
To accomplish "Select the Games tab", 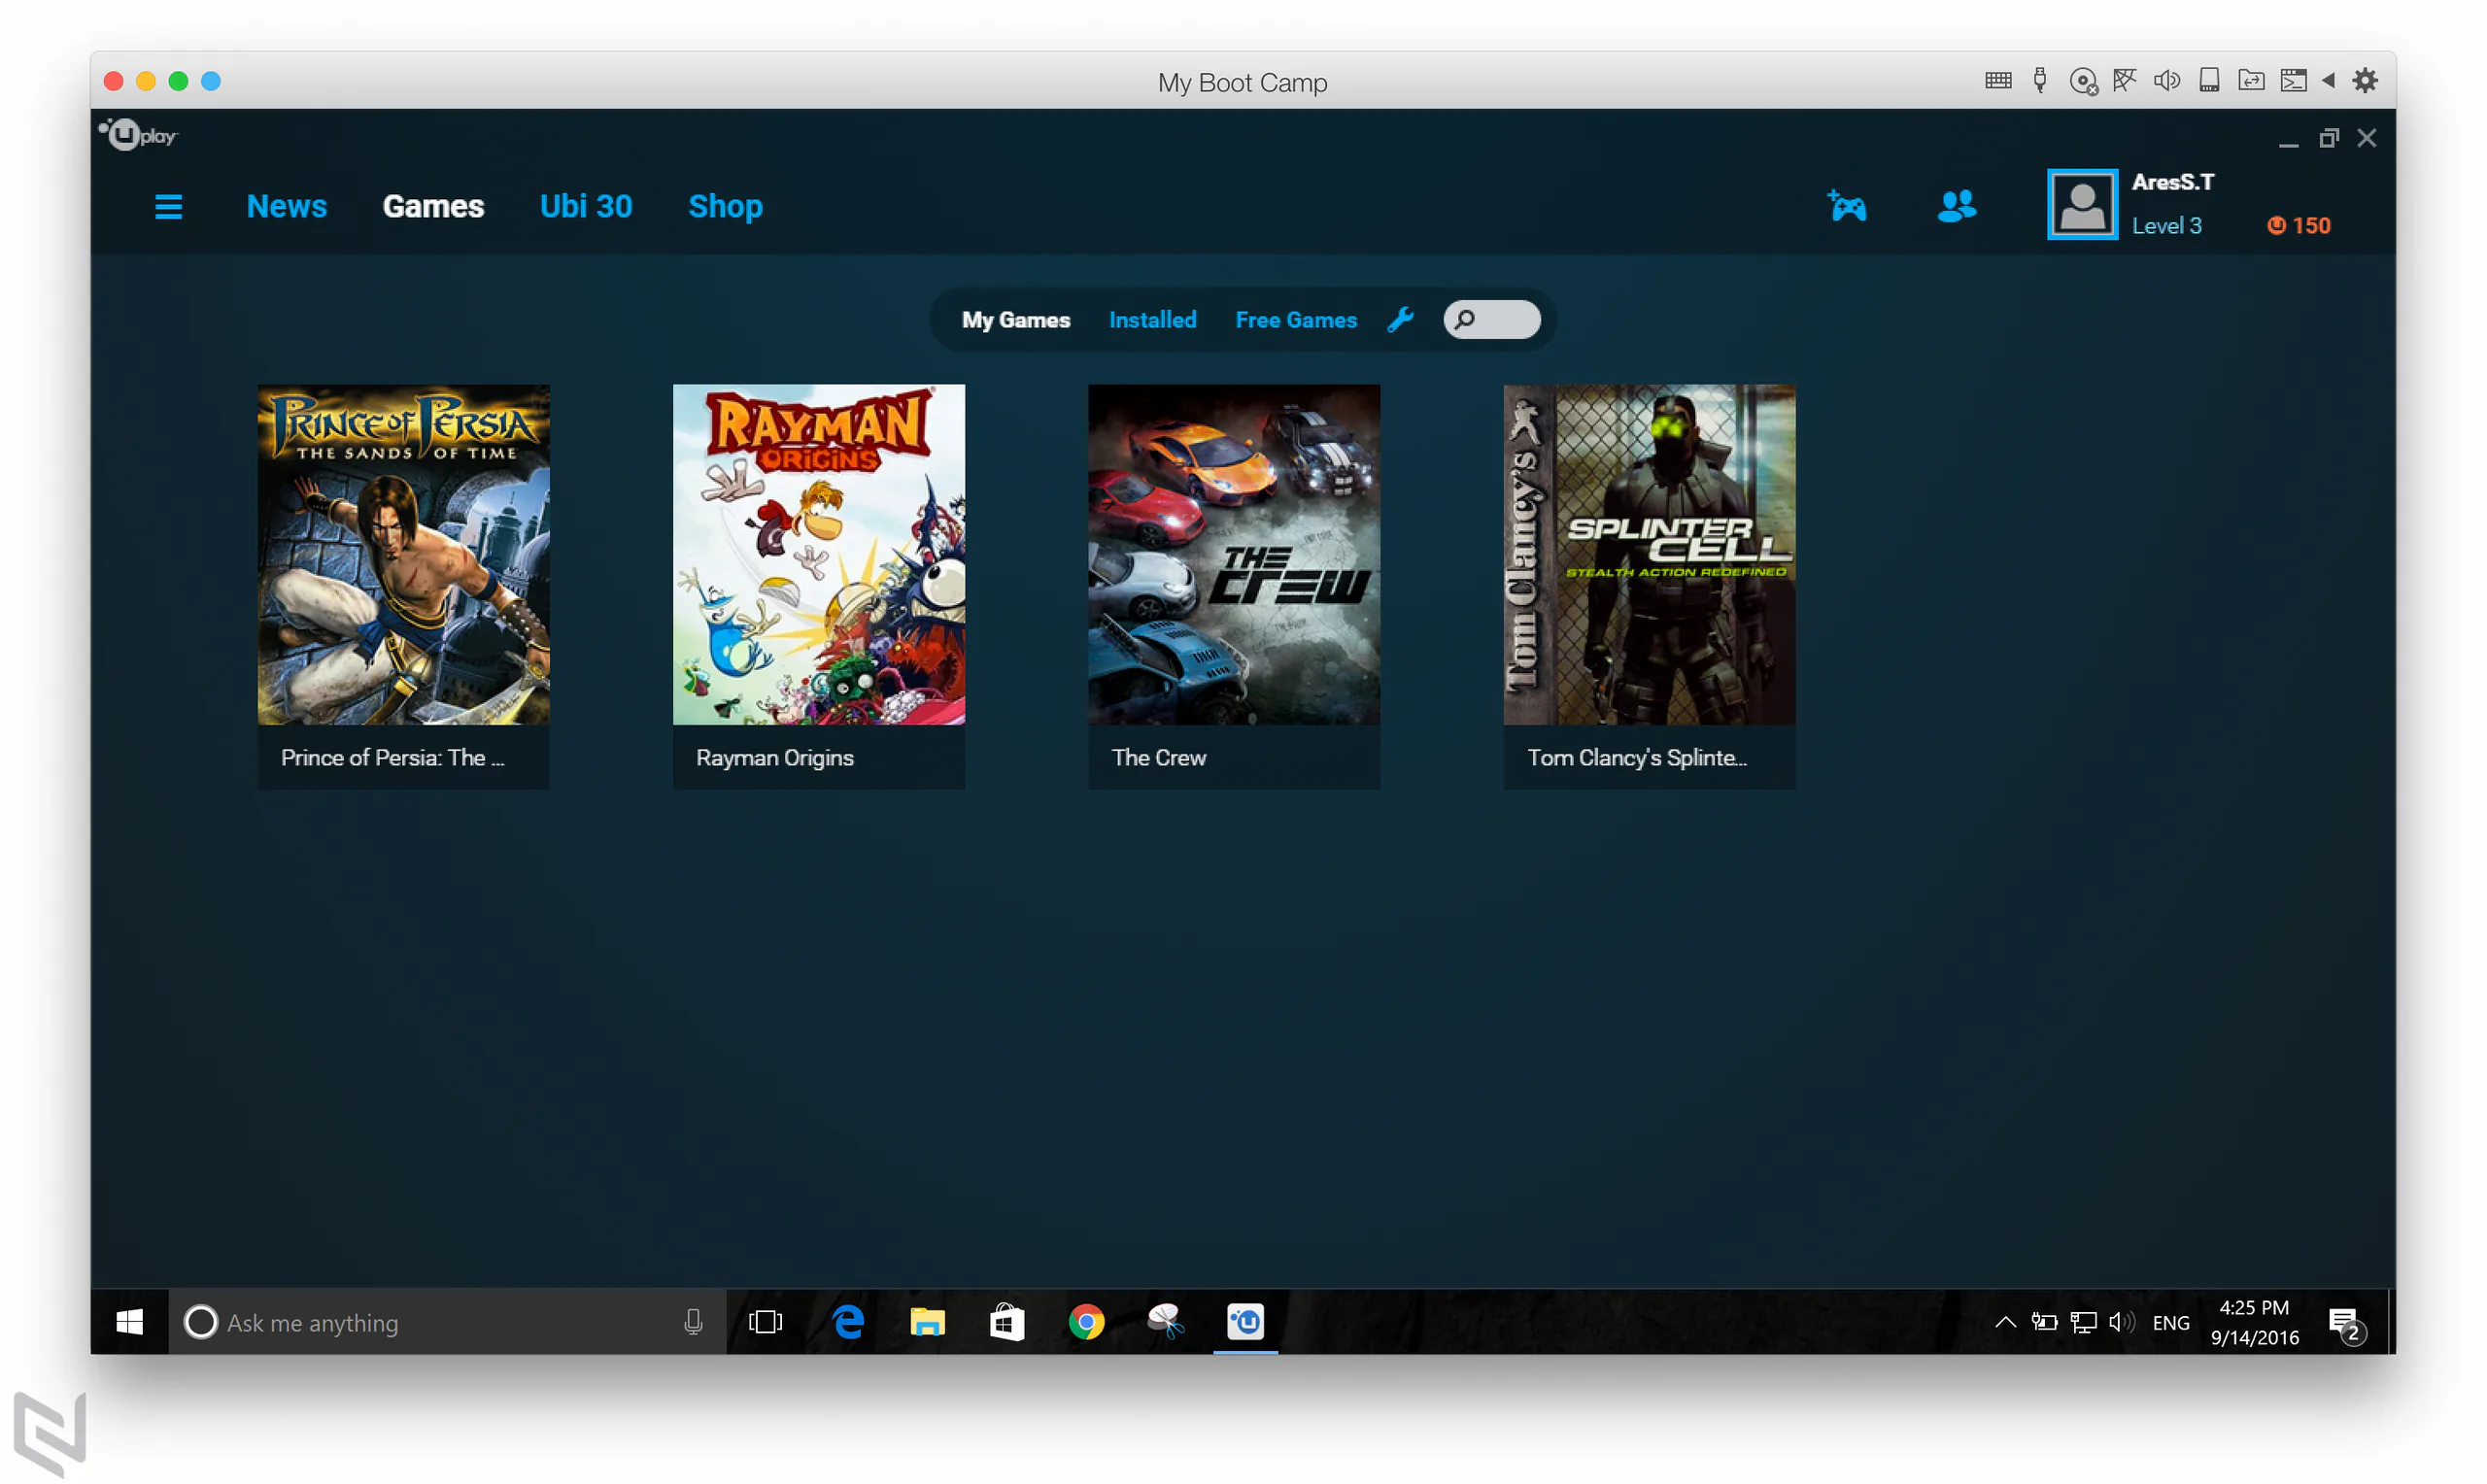I will [x=433, y=206].
